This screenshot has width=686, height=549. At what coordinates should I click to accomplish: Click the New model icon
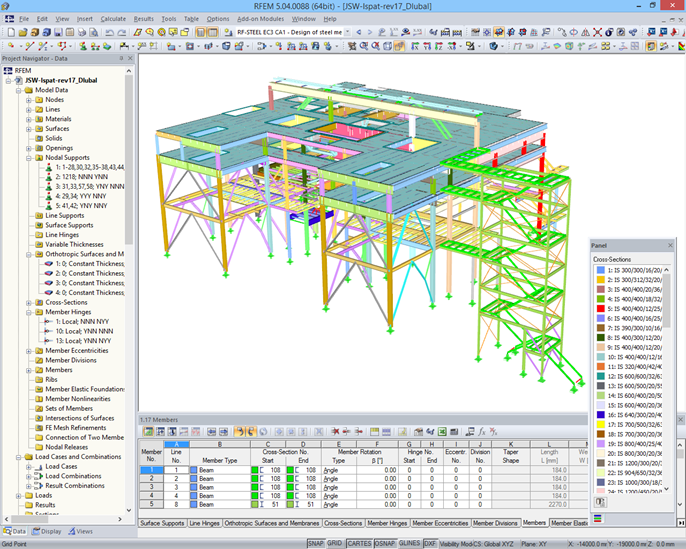tap(11, 32)
